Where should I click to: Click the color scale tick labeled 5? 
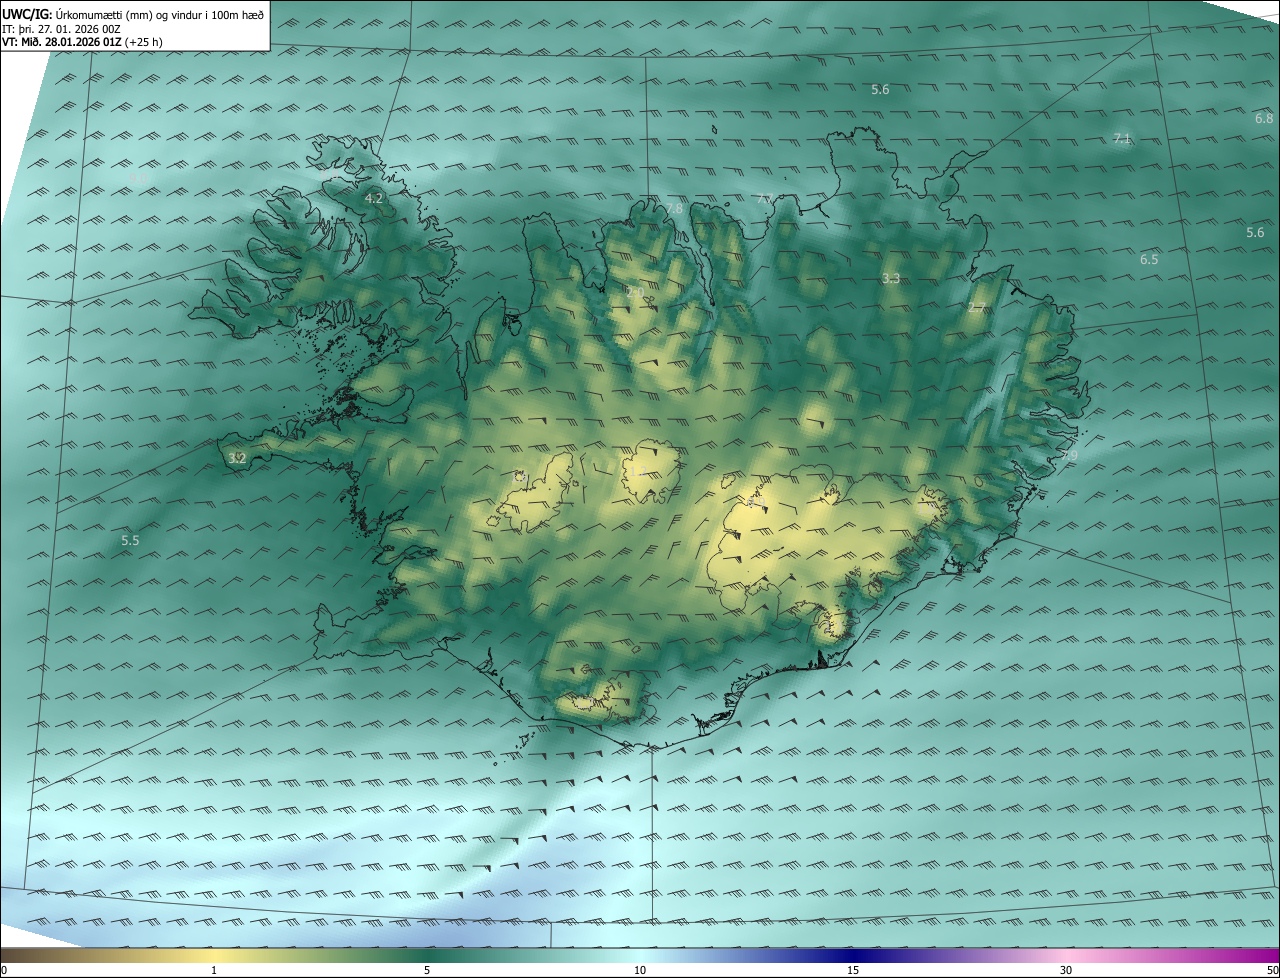pyautogui.click(x=427, y=970)
